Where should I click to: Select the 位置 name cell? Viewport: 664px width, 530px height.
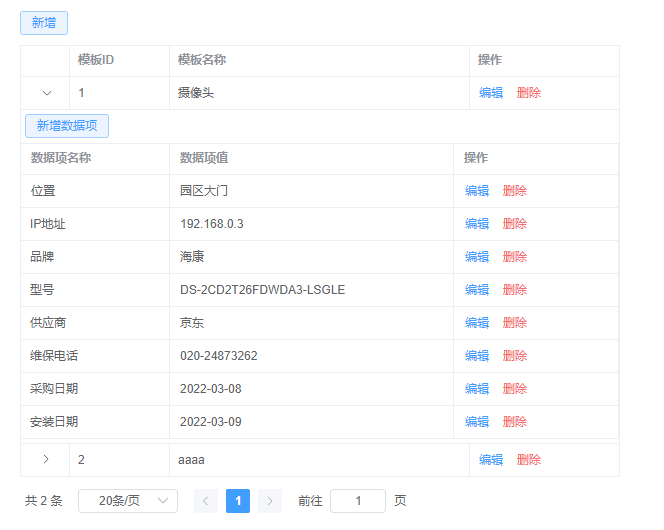tap(95, 191)
